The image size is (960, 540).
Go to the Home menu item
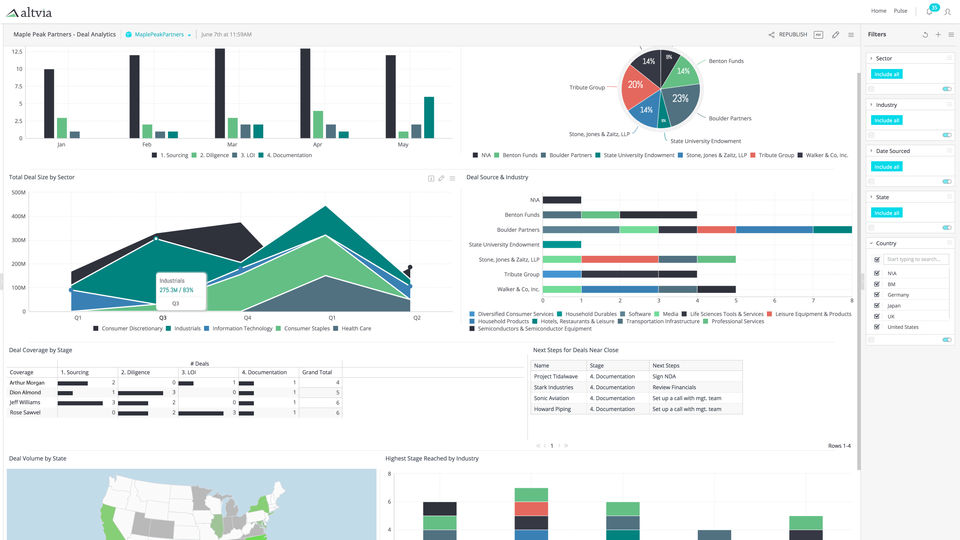tap(879, 11)
